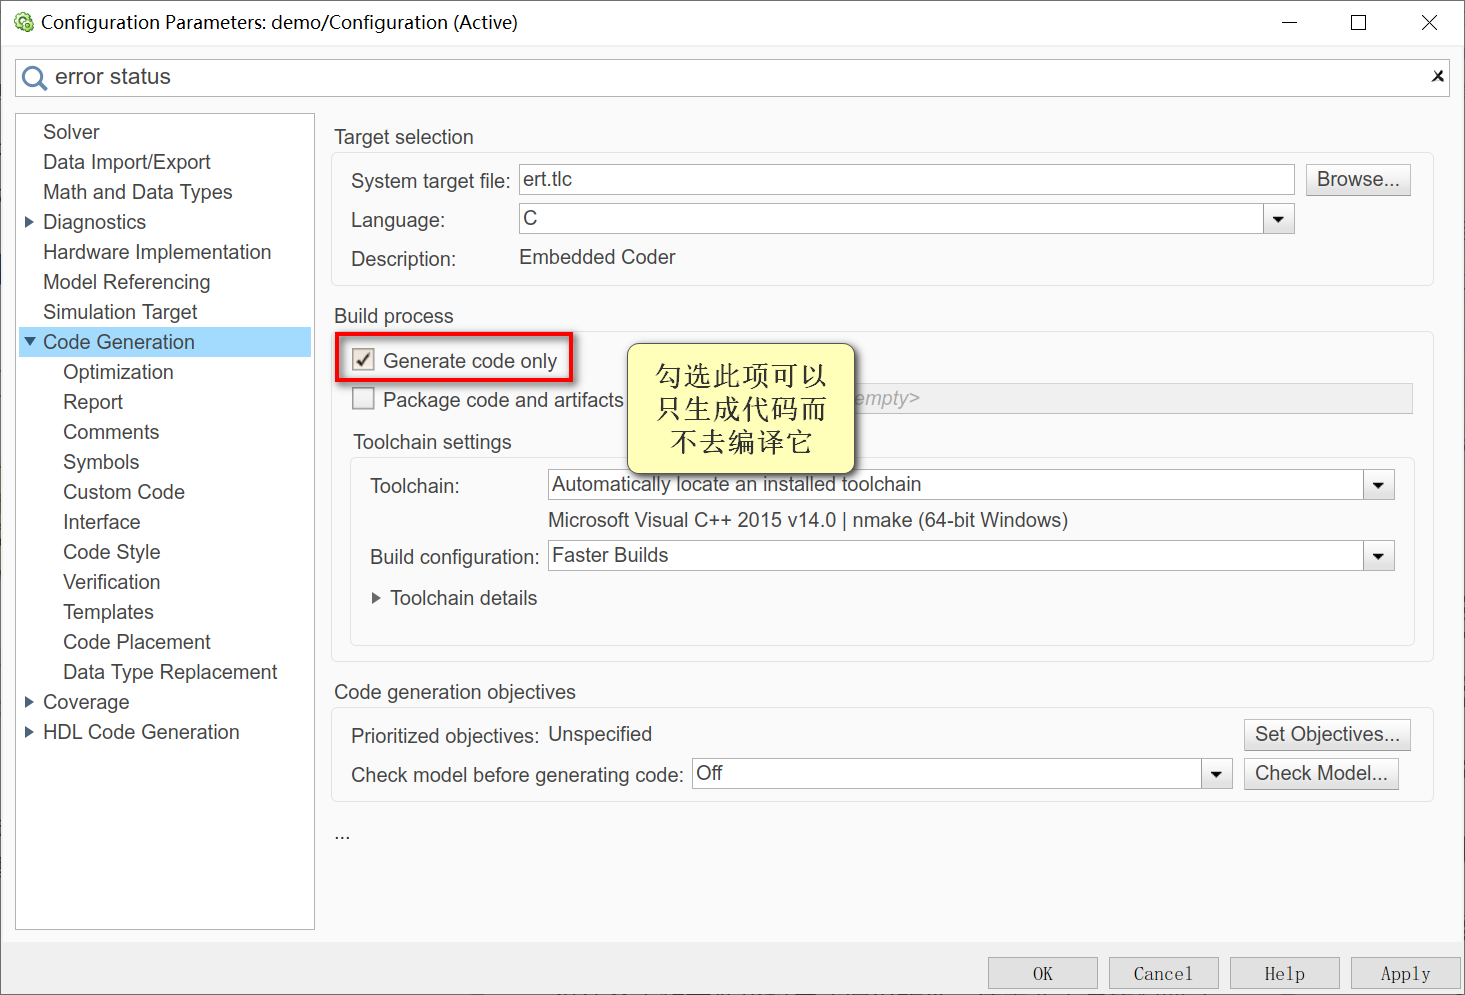This screenshot has width=1465, height=995.
Task: Click the search field containing "error status"
Action: click(x=732, y=77)
